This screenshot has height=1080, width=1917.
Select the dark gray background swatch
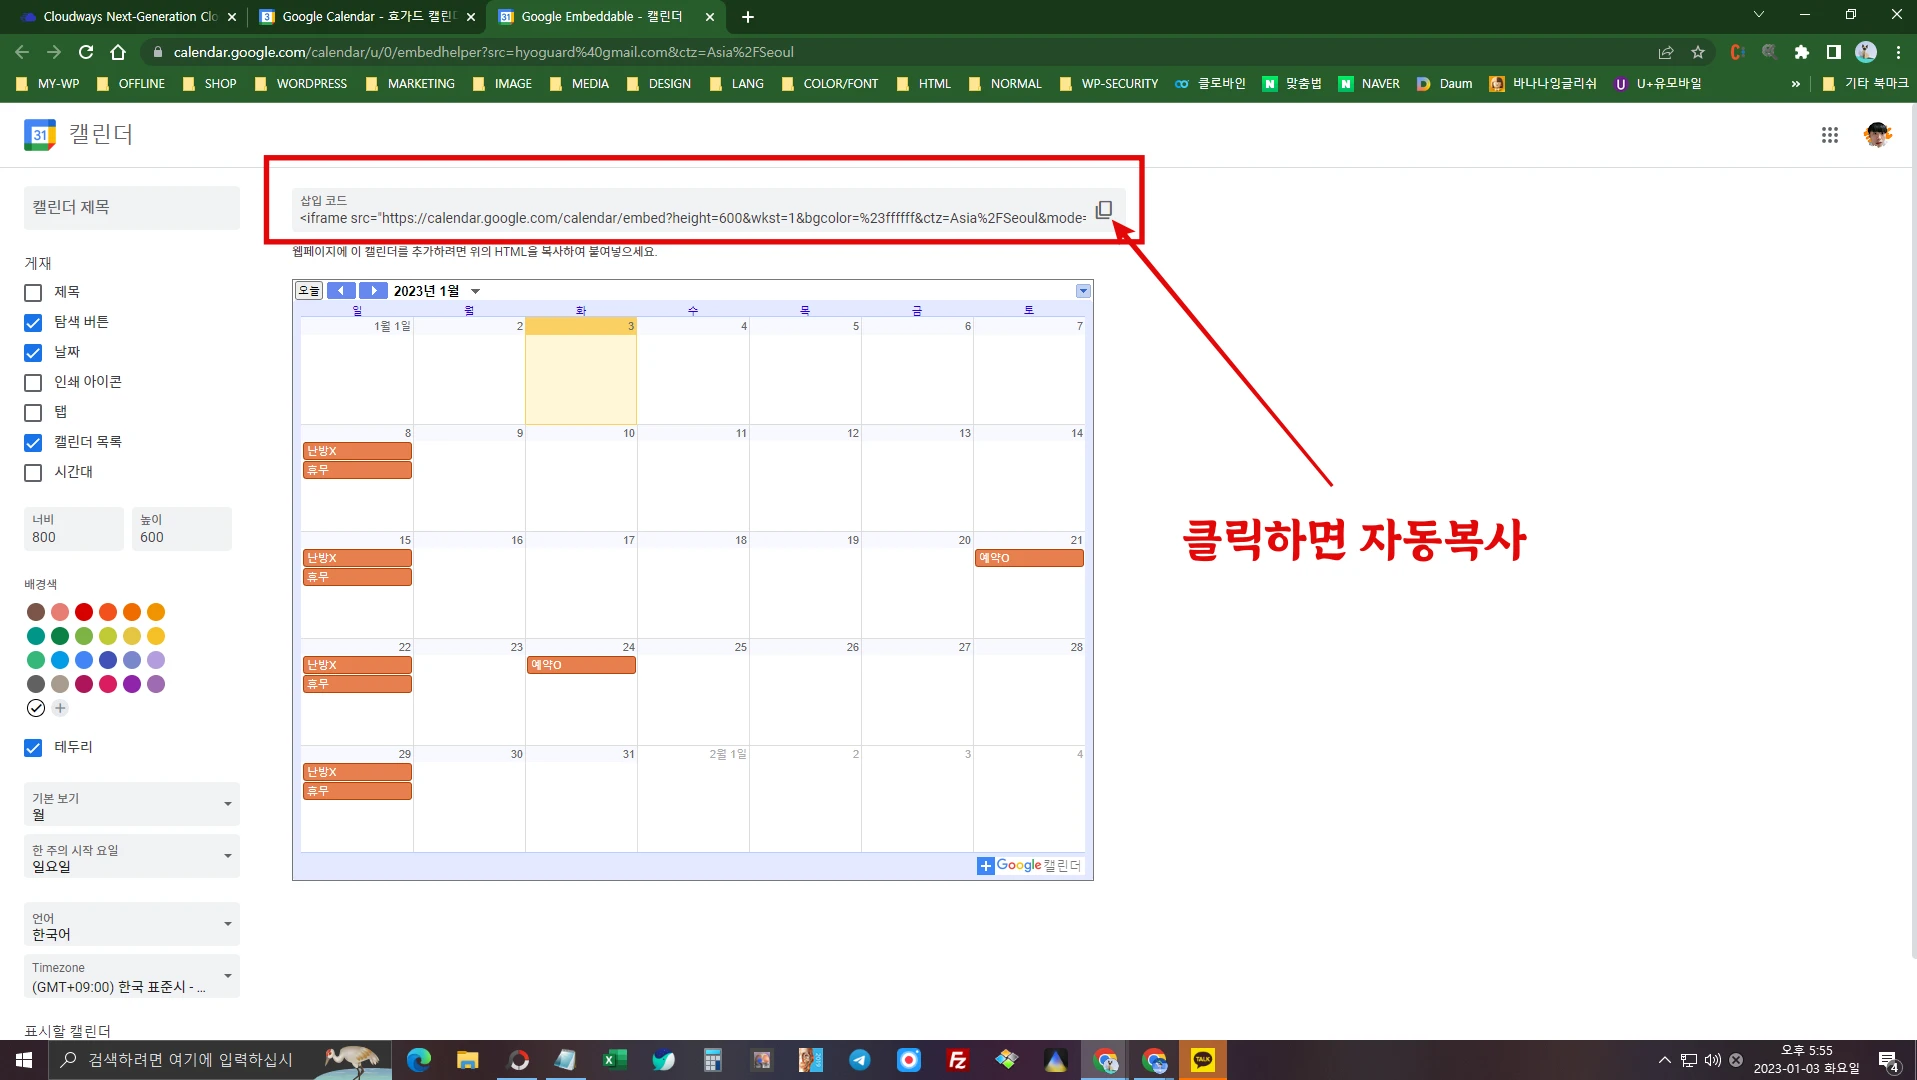[x=36, y=684]
